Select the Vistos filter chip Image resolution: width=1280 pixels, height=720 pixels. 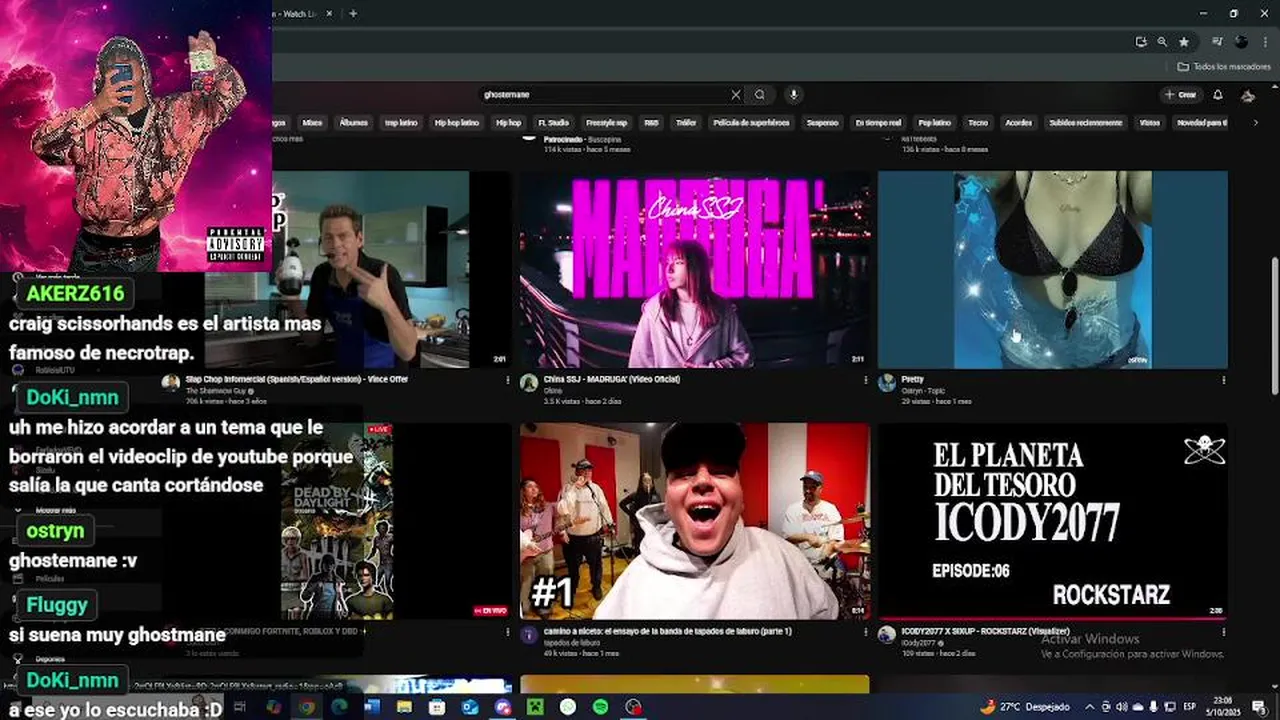tap(1150, 123)
